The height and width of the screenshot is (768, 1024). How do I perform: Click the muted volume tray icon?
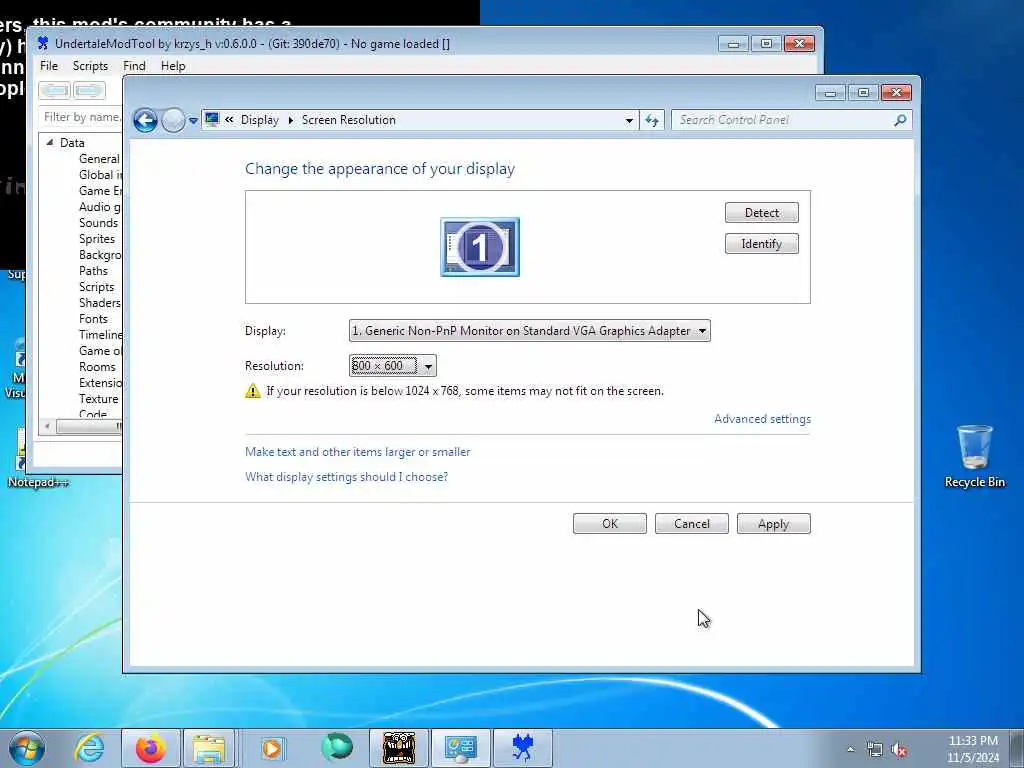pyautogui.click(x=899, y=750)
